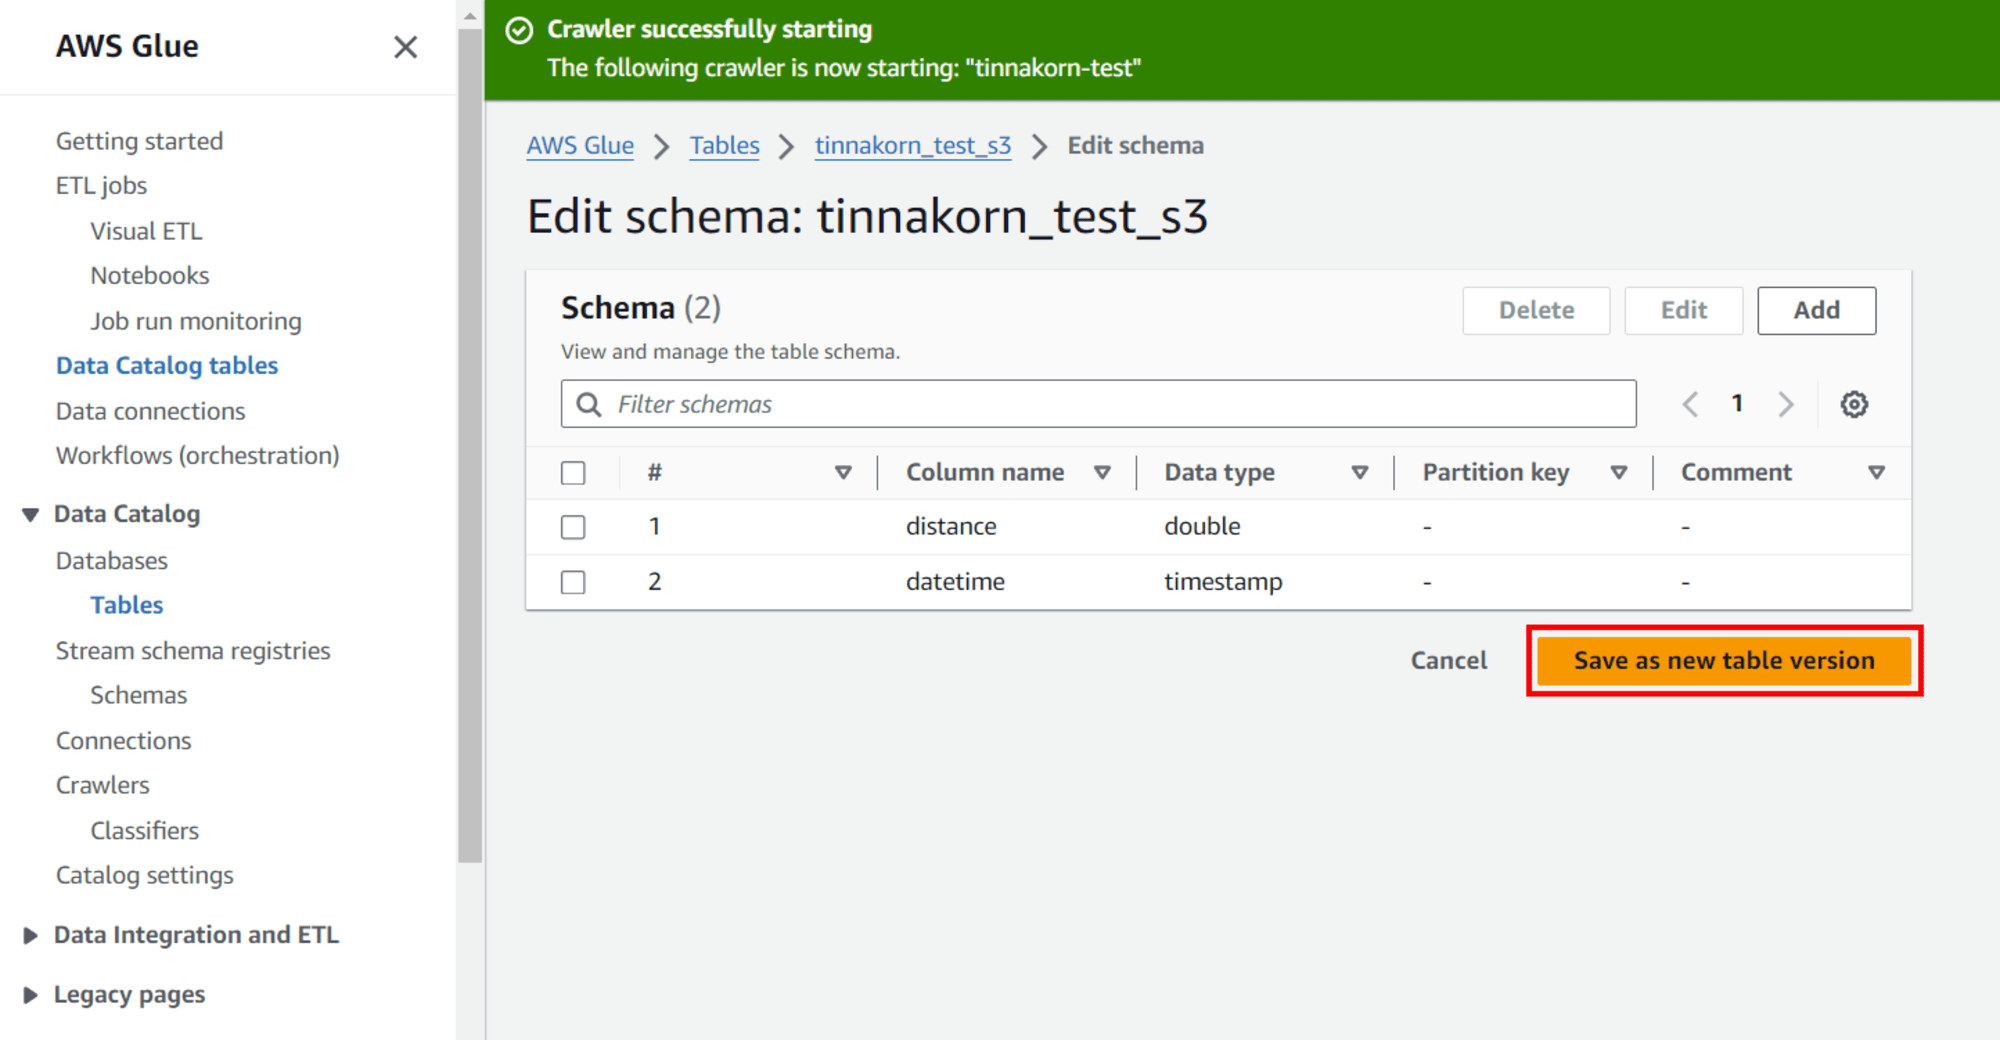Collapse the Data Catalog section
The width and height of the screenshot is (2000, 1040).
tap(30, 514)
